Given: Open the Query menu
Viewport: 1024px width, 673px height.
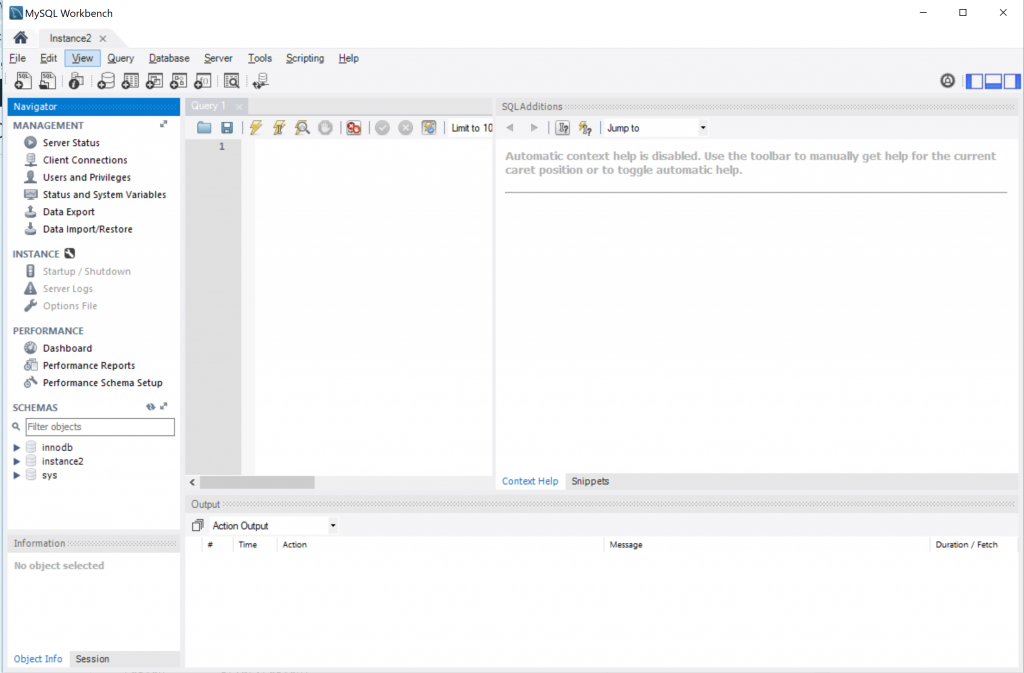Looking at the screenshot, I should click(121, 58).
